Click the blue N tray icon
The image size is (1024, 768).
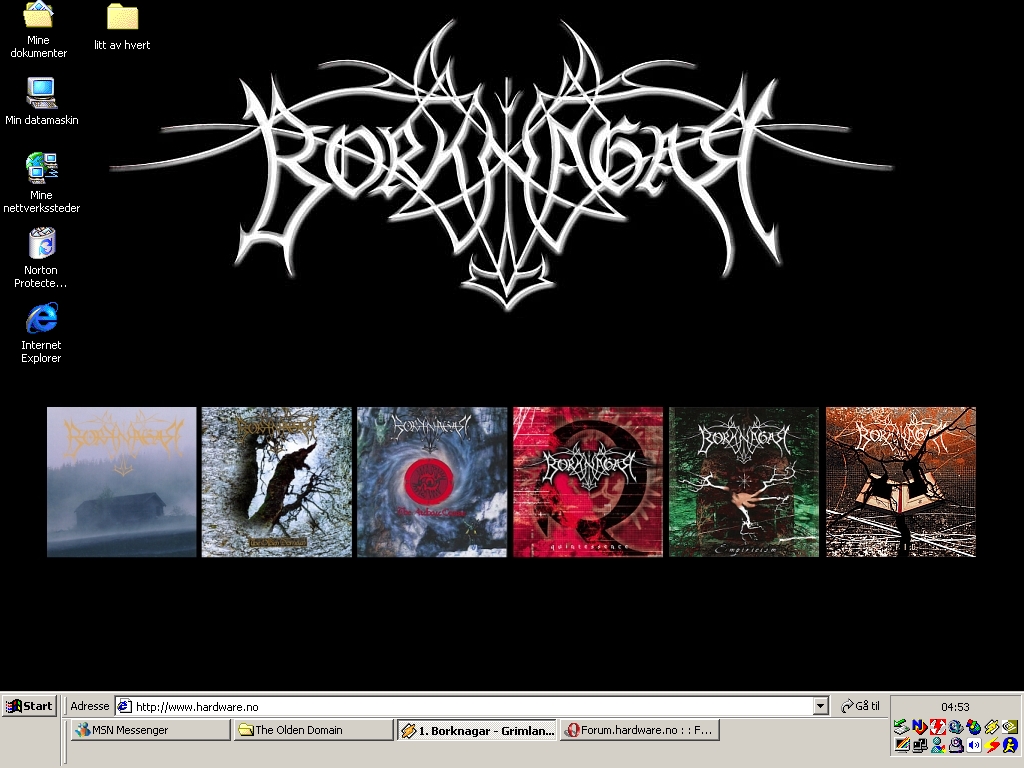(920, 726)
